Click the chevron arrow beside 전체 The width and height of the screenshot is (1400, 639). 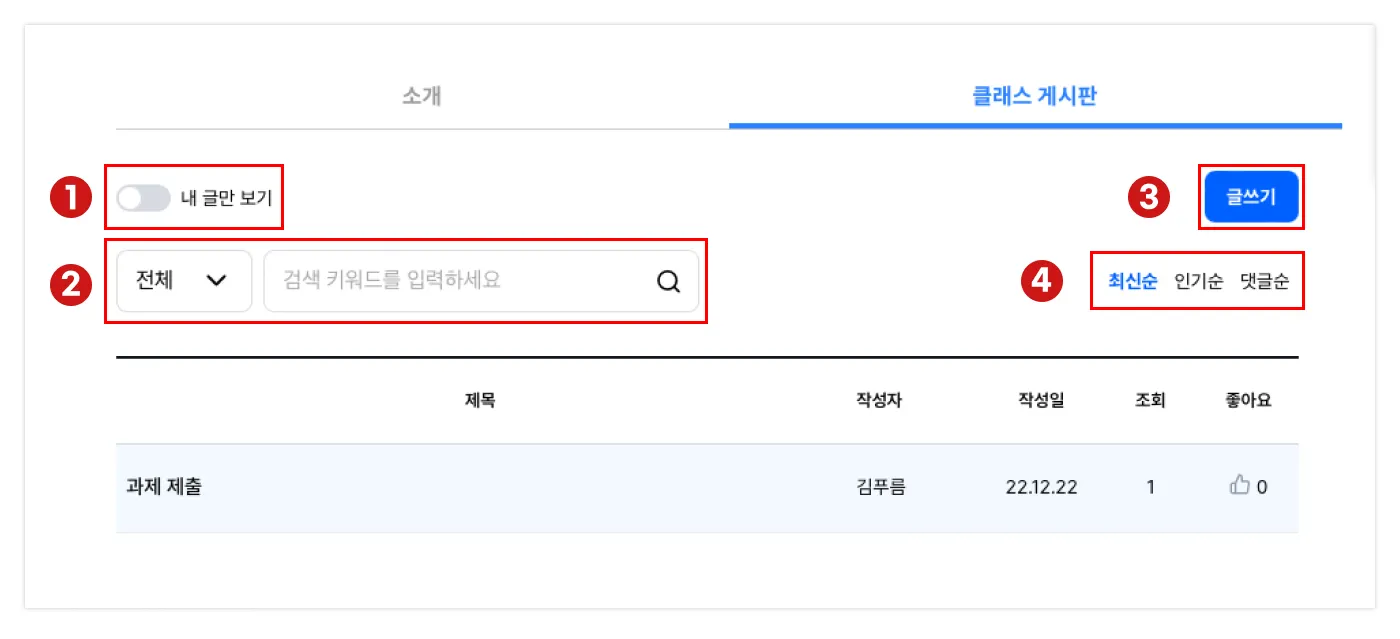(216, 281)
